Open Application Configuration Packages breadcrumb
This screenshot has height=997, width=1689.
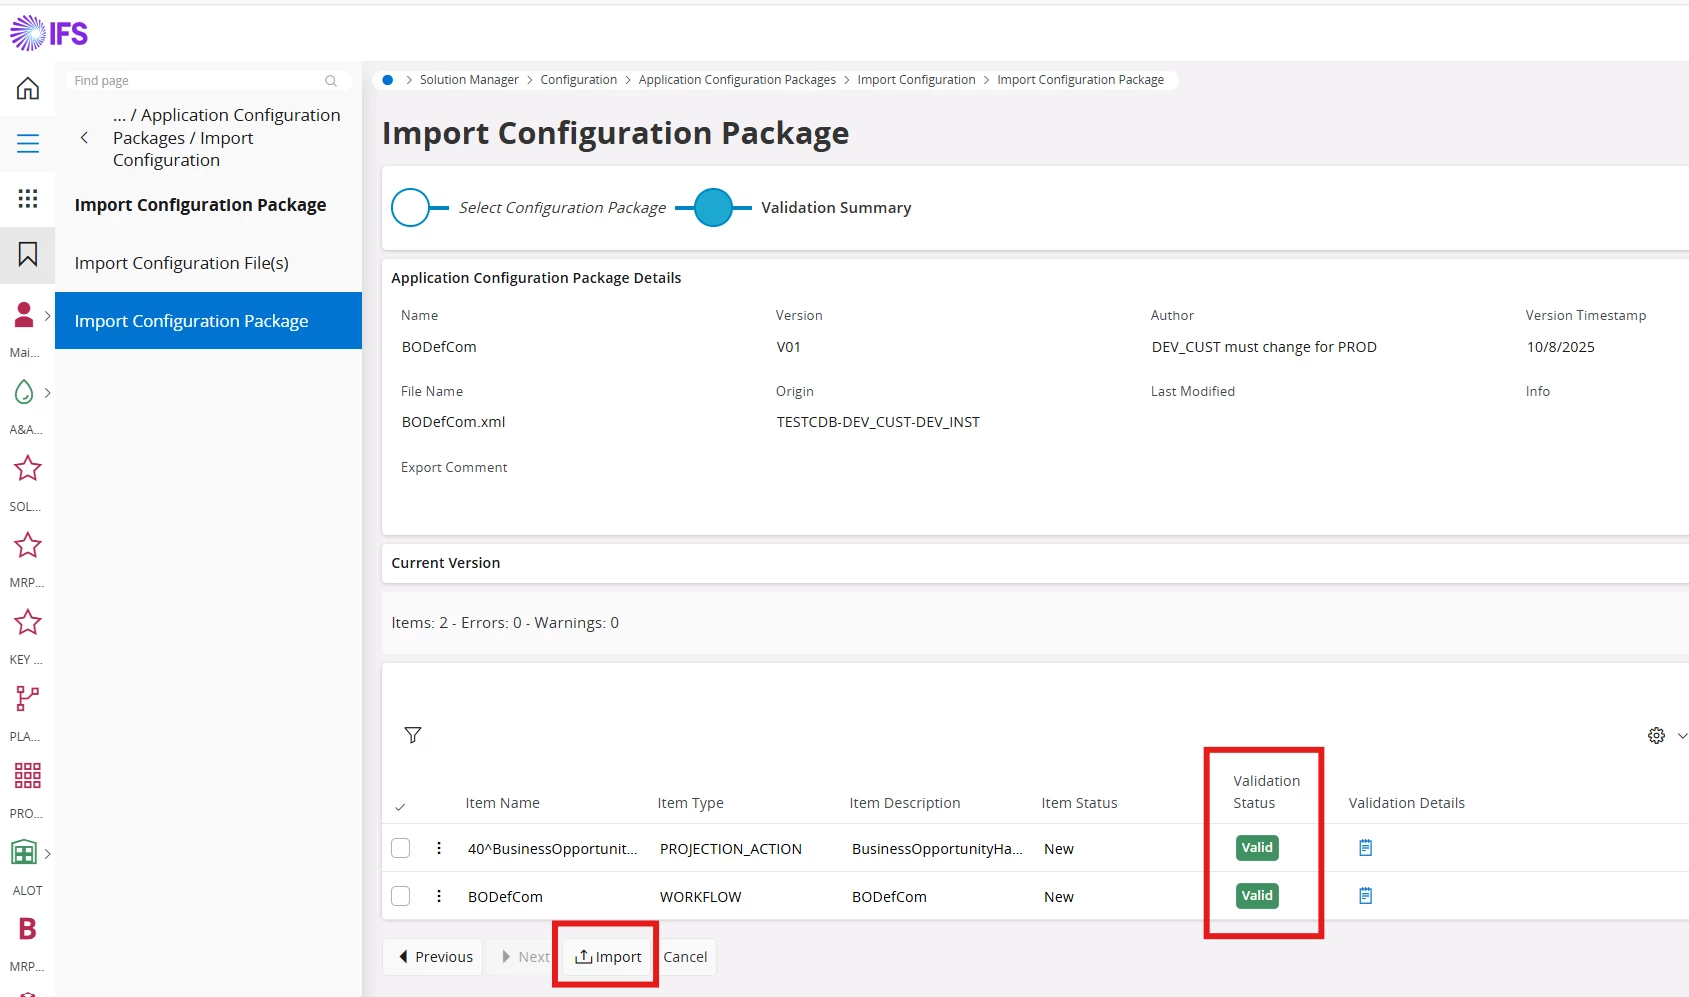coord(737,80)
